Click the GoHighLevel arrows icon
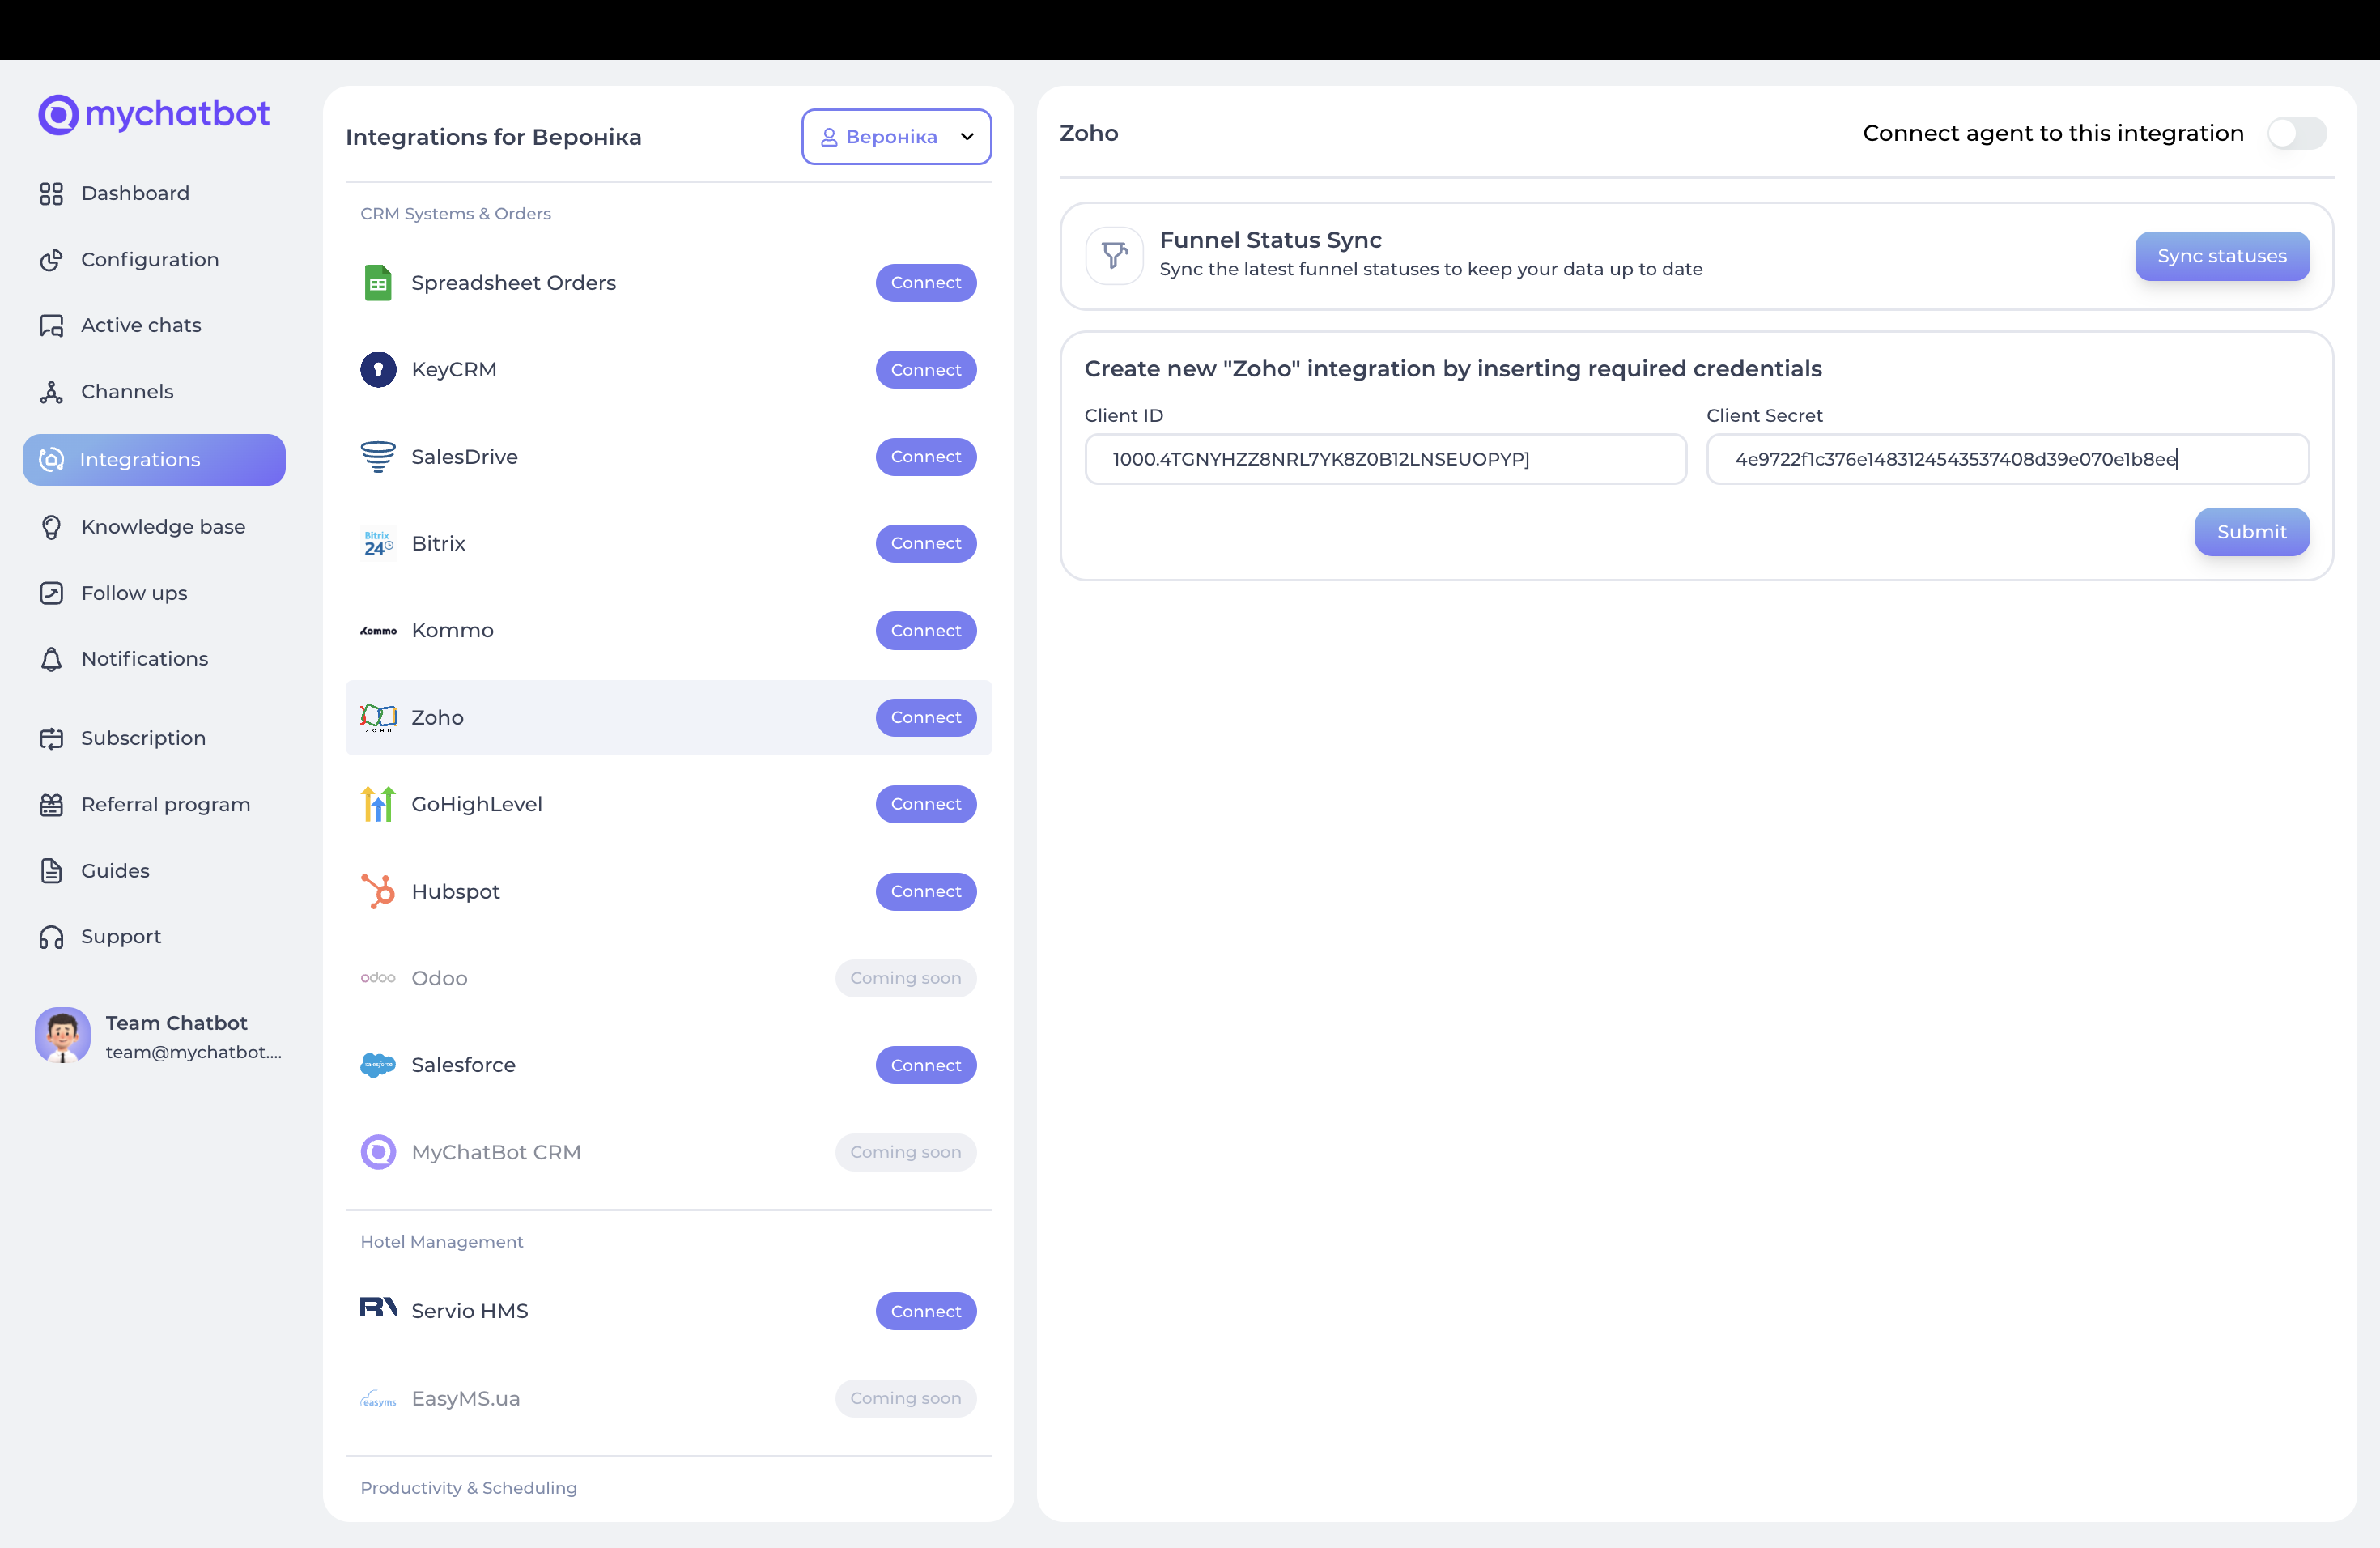The height and width of the screenshot is (1548, 2380). 378,804
